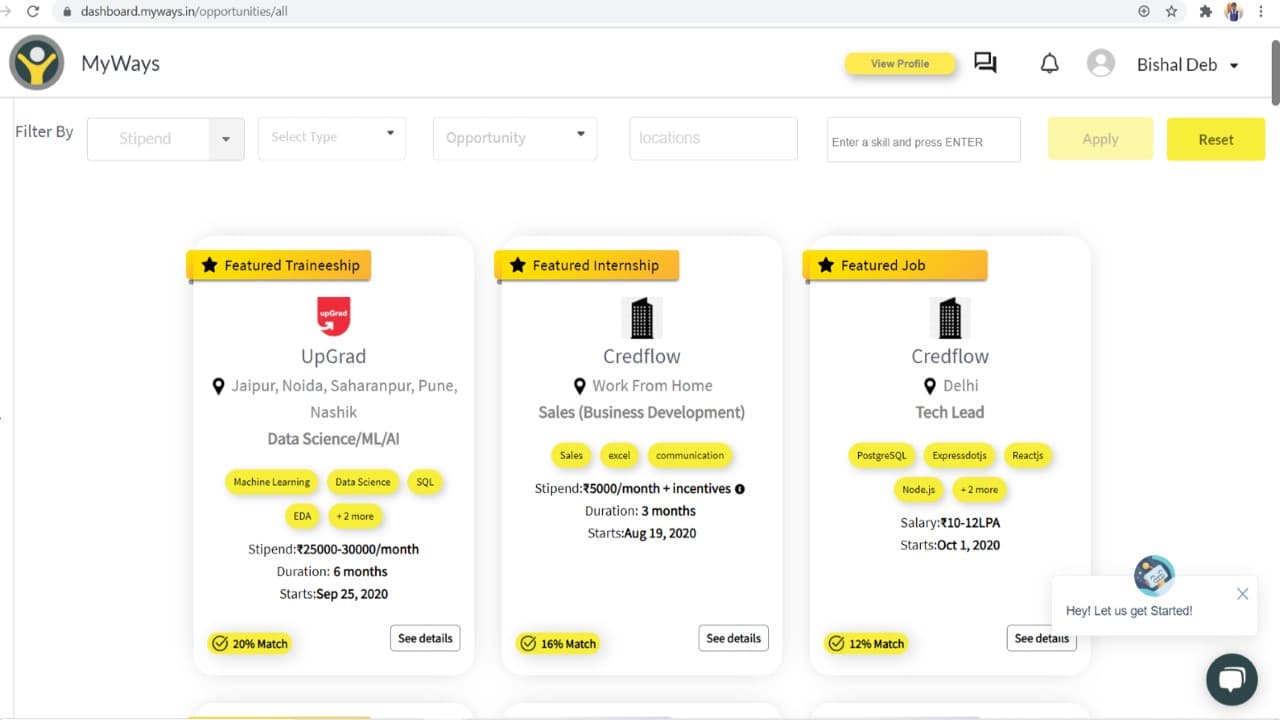Image resolution: width=1280 pixels, height=720 pixels.
Task: Click the View Profile button
Action: [900, 64]
